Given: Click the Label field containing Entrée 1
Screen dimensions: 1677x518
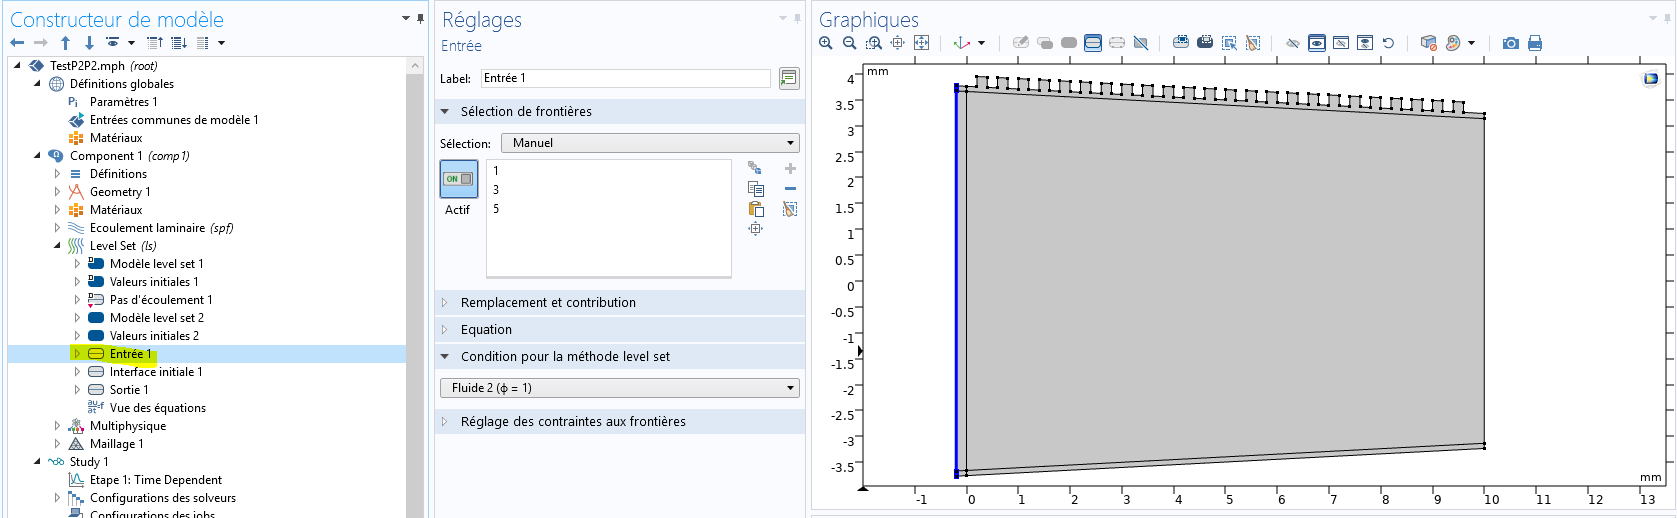Looking at the screenshot, I should (624, 78).
